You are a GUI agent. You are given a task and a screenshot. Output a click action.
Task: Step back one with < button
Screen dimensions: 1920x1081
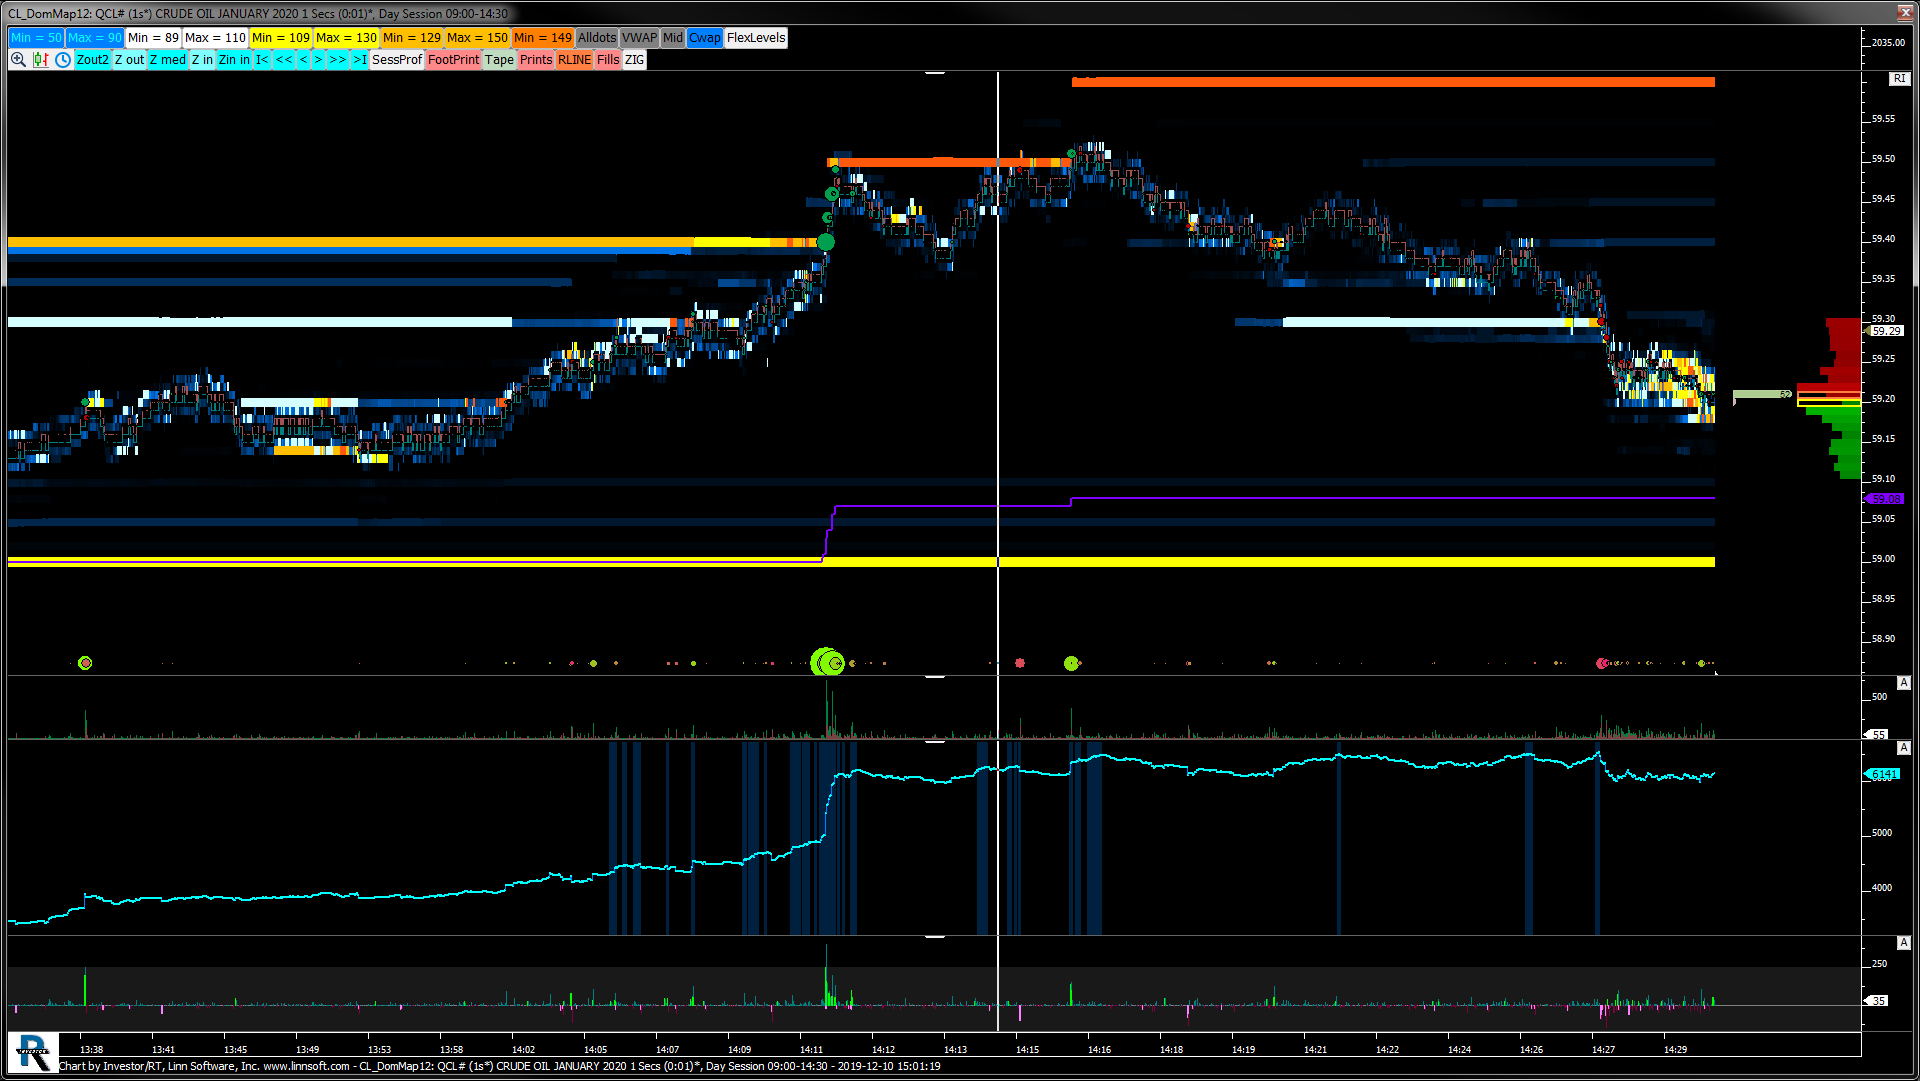[303, 60]
